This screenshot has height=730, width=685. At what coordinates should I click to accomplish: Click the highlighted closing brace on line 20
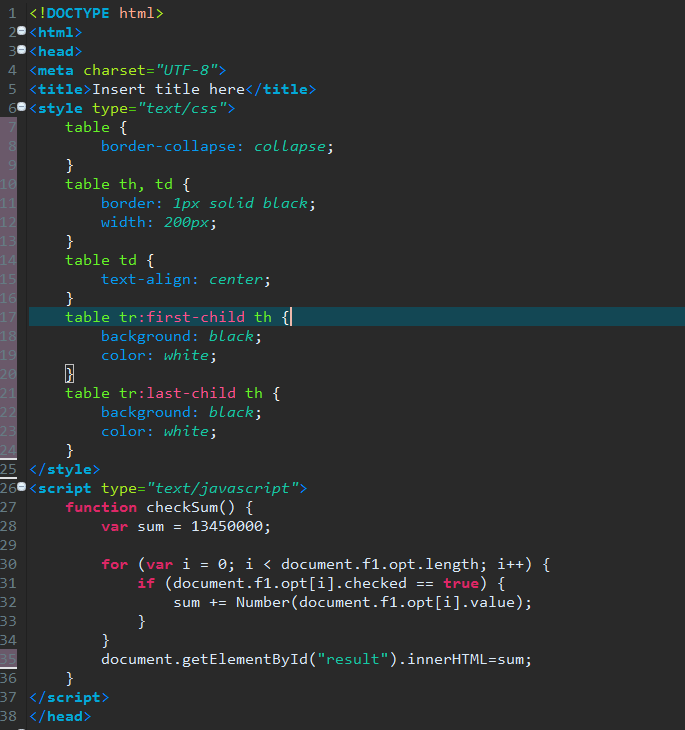69,374
